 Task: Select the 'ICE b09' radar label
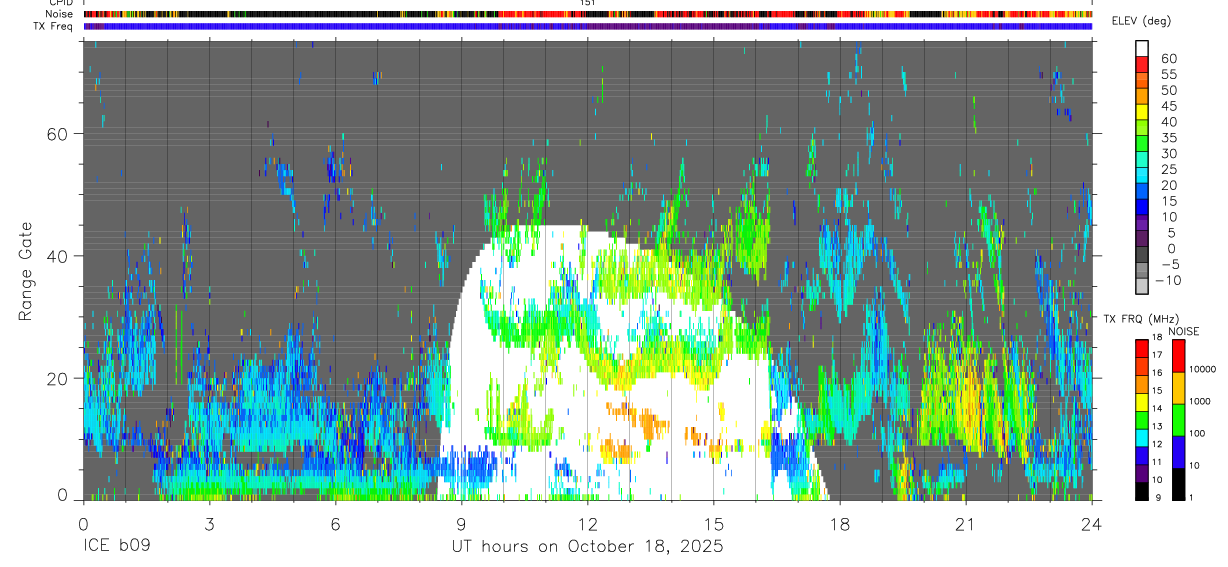pos(116,547)
